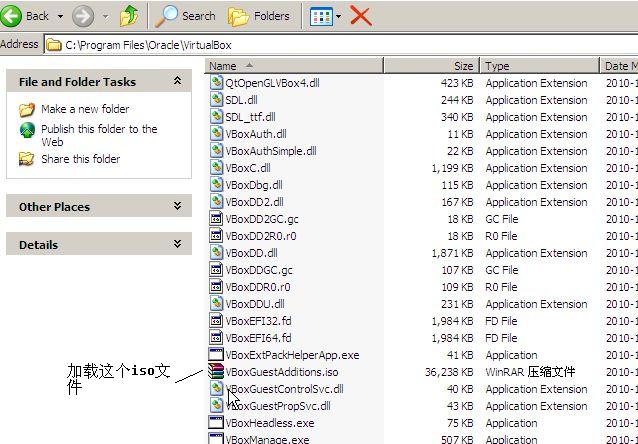Click Publish this folder to the Web

pos(99,136)
